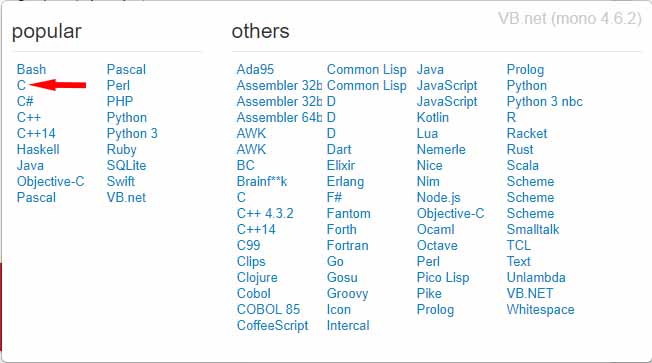Select Rust language option

[x=520, y=150]
